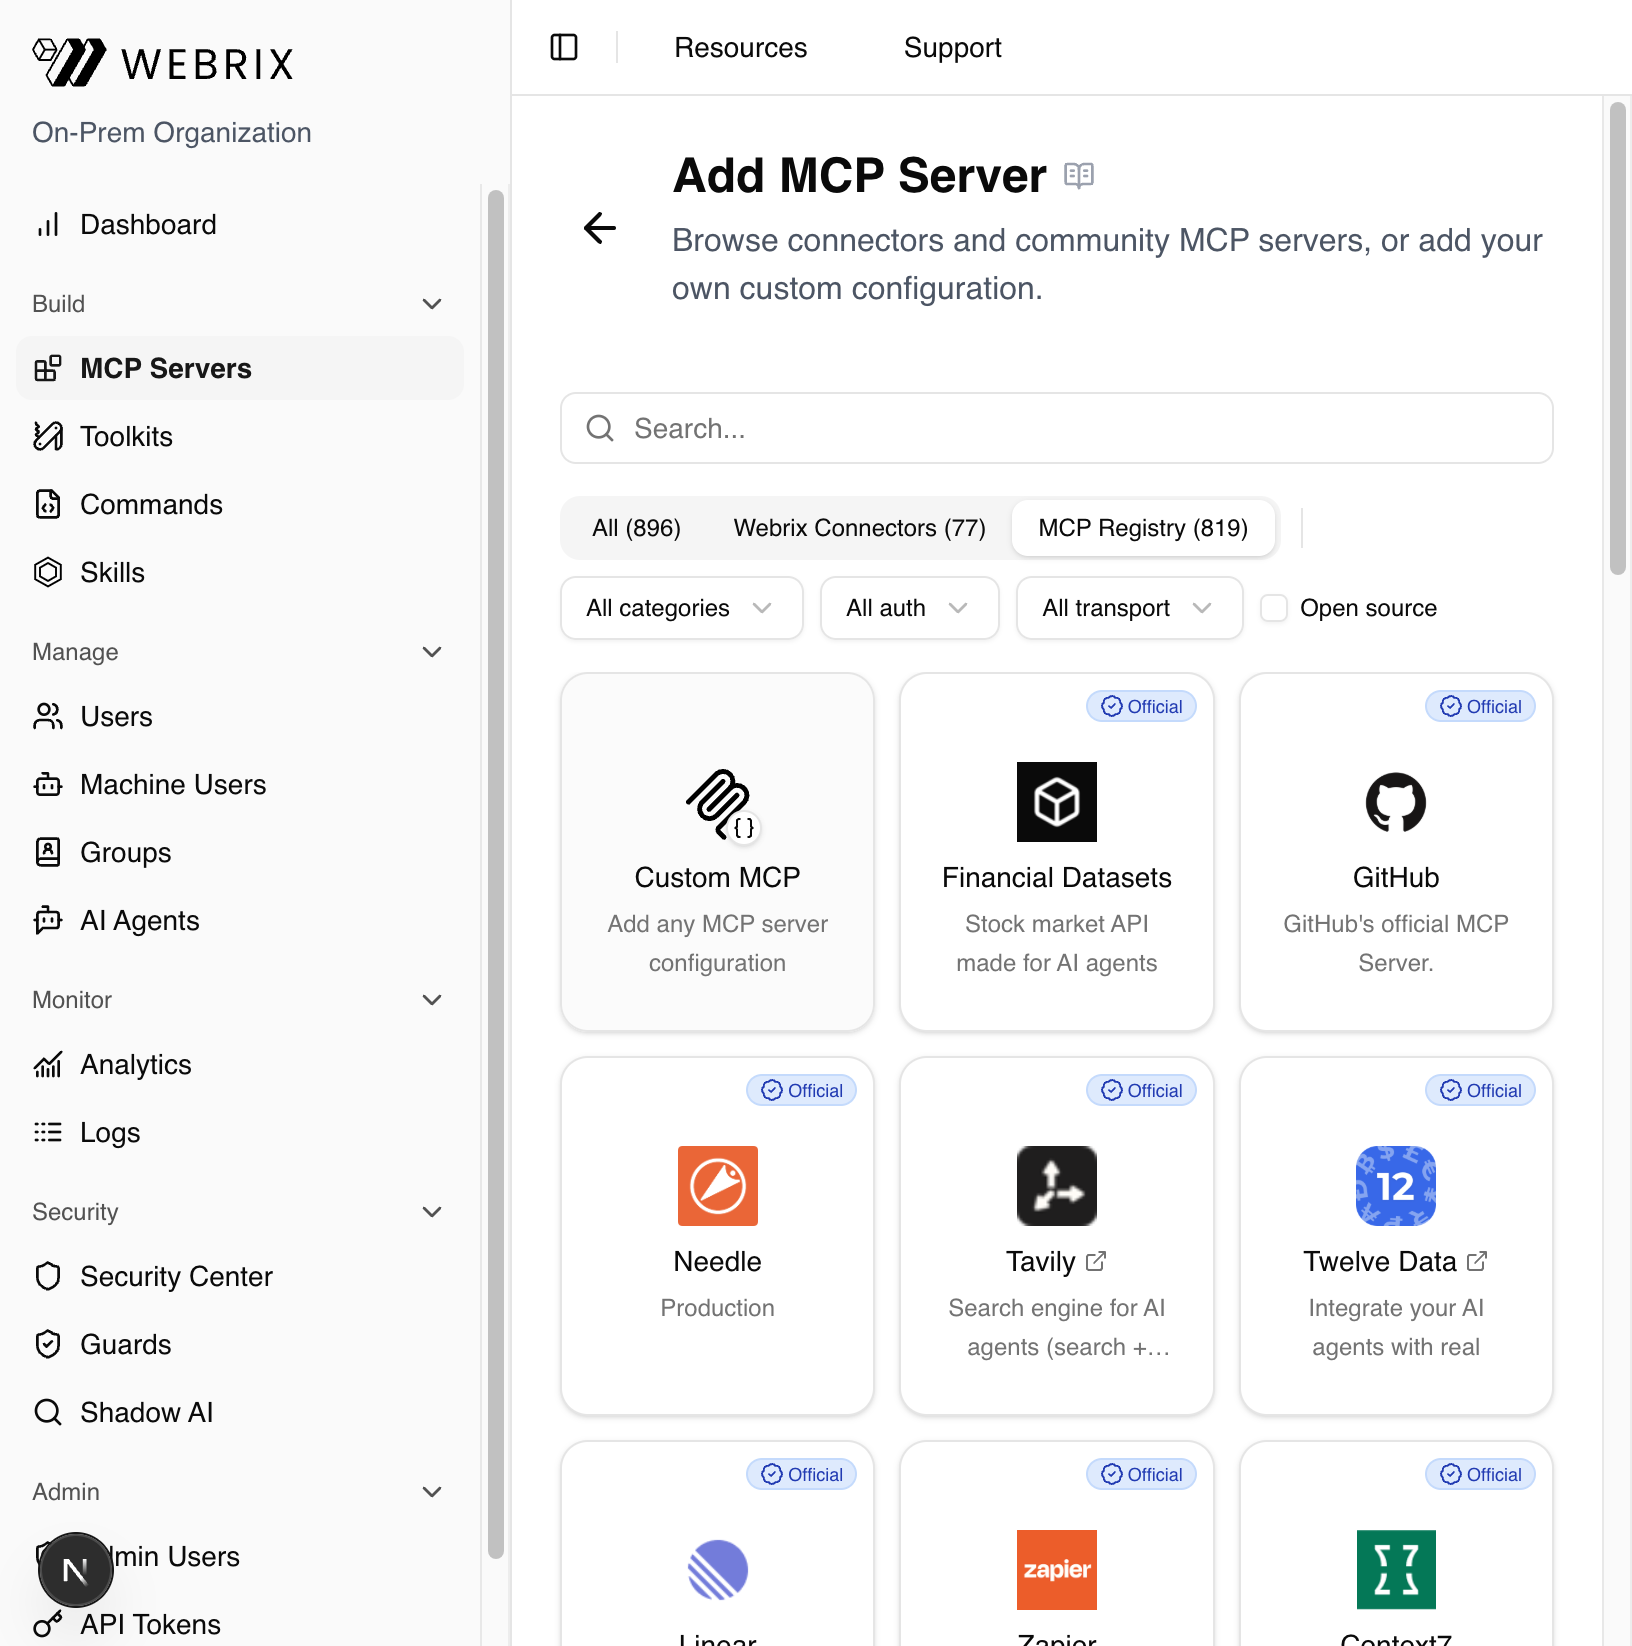Collapse the Build section
This screenshot has height=1646, width=1632.
coord(432,304)
